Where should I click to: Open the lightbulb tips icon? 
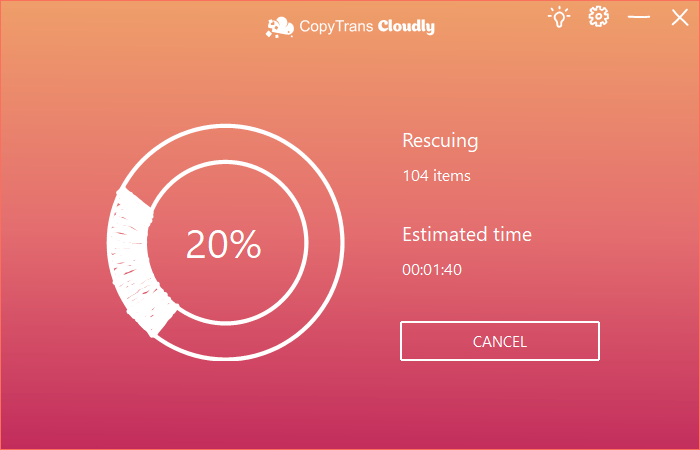click(x=558, y=17)
